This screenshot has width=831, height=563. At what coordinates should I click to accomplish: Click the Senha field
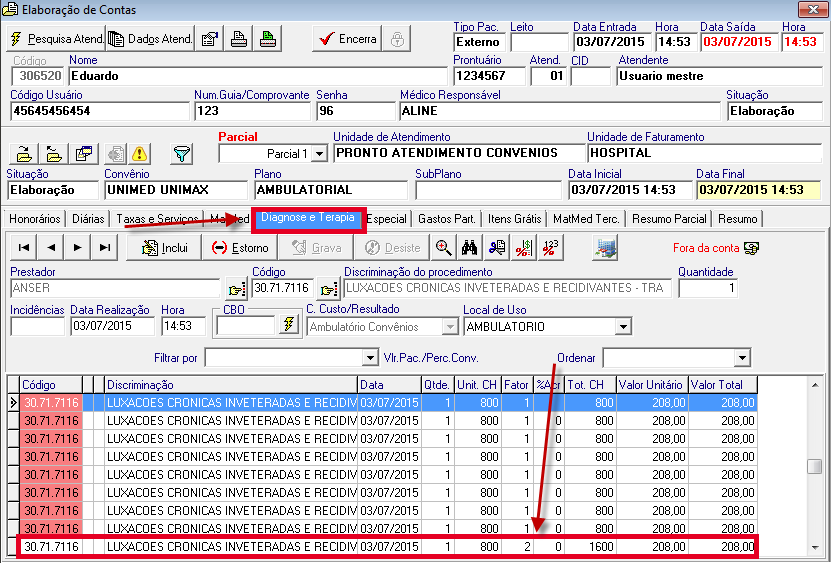click(356, 111)
